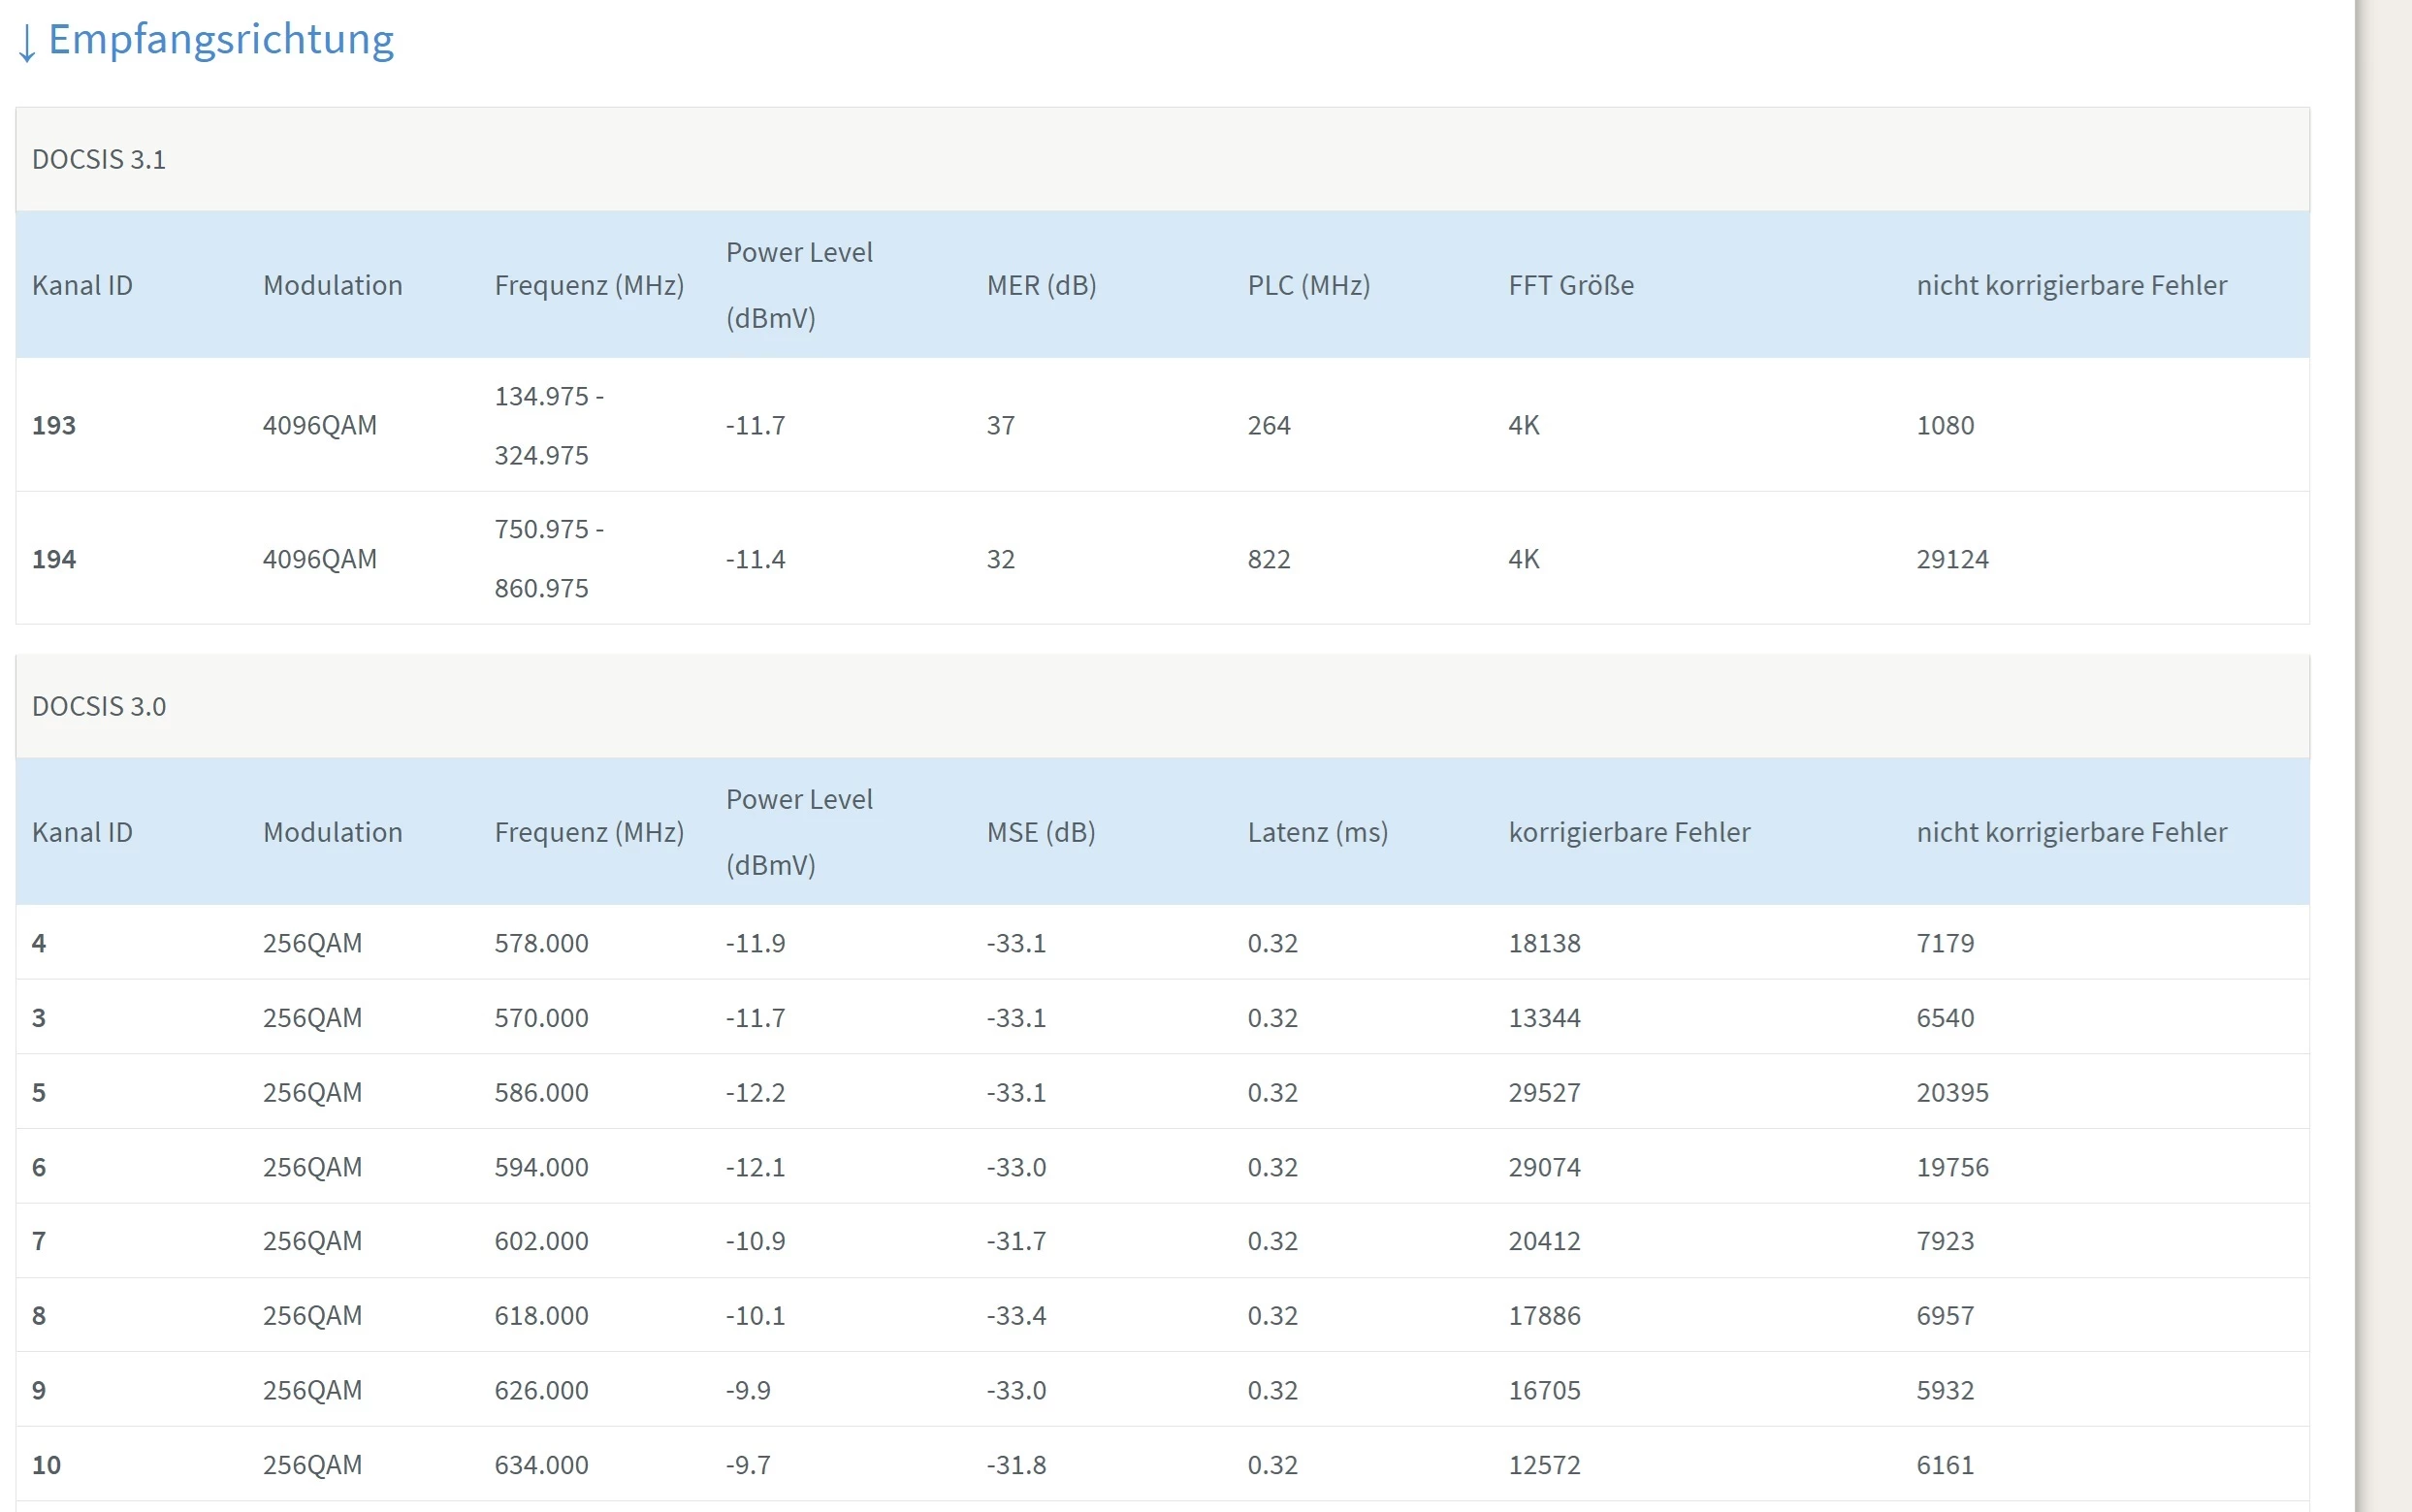The image size is (2412, 1512).
Task: Collapse the DOCSIS 3.1 section header
Action: click(x=99, y=160)
